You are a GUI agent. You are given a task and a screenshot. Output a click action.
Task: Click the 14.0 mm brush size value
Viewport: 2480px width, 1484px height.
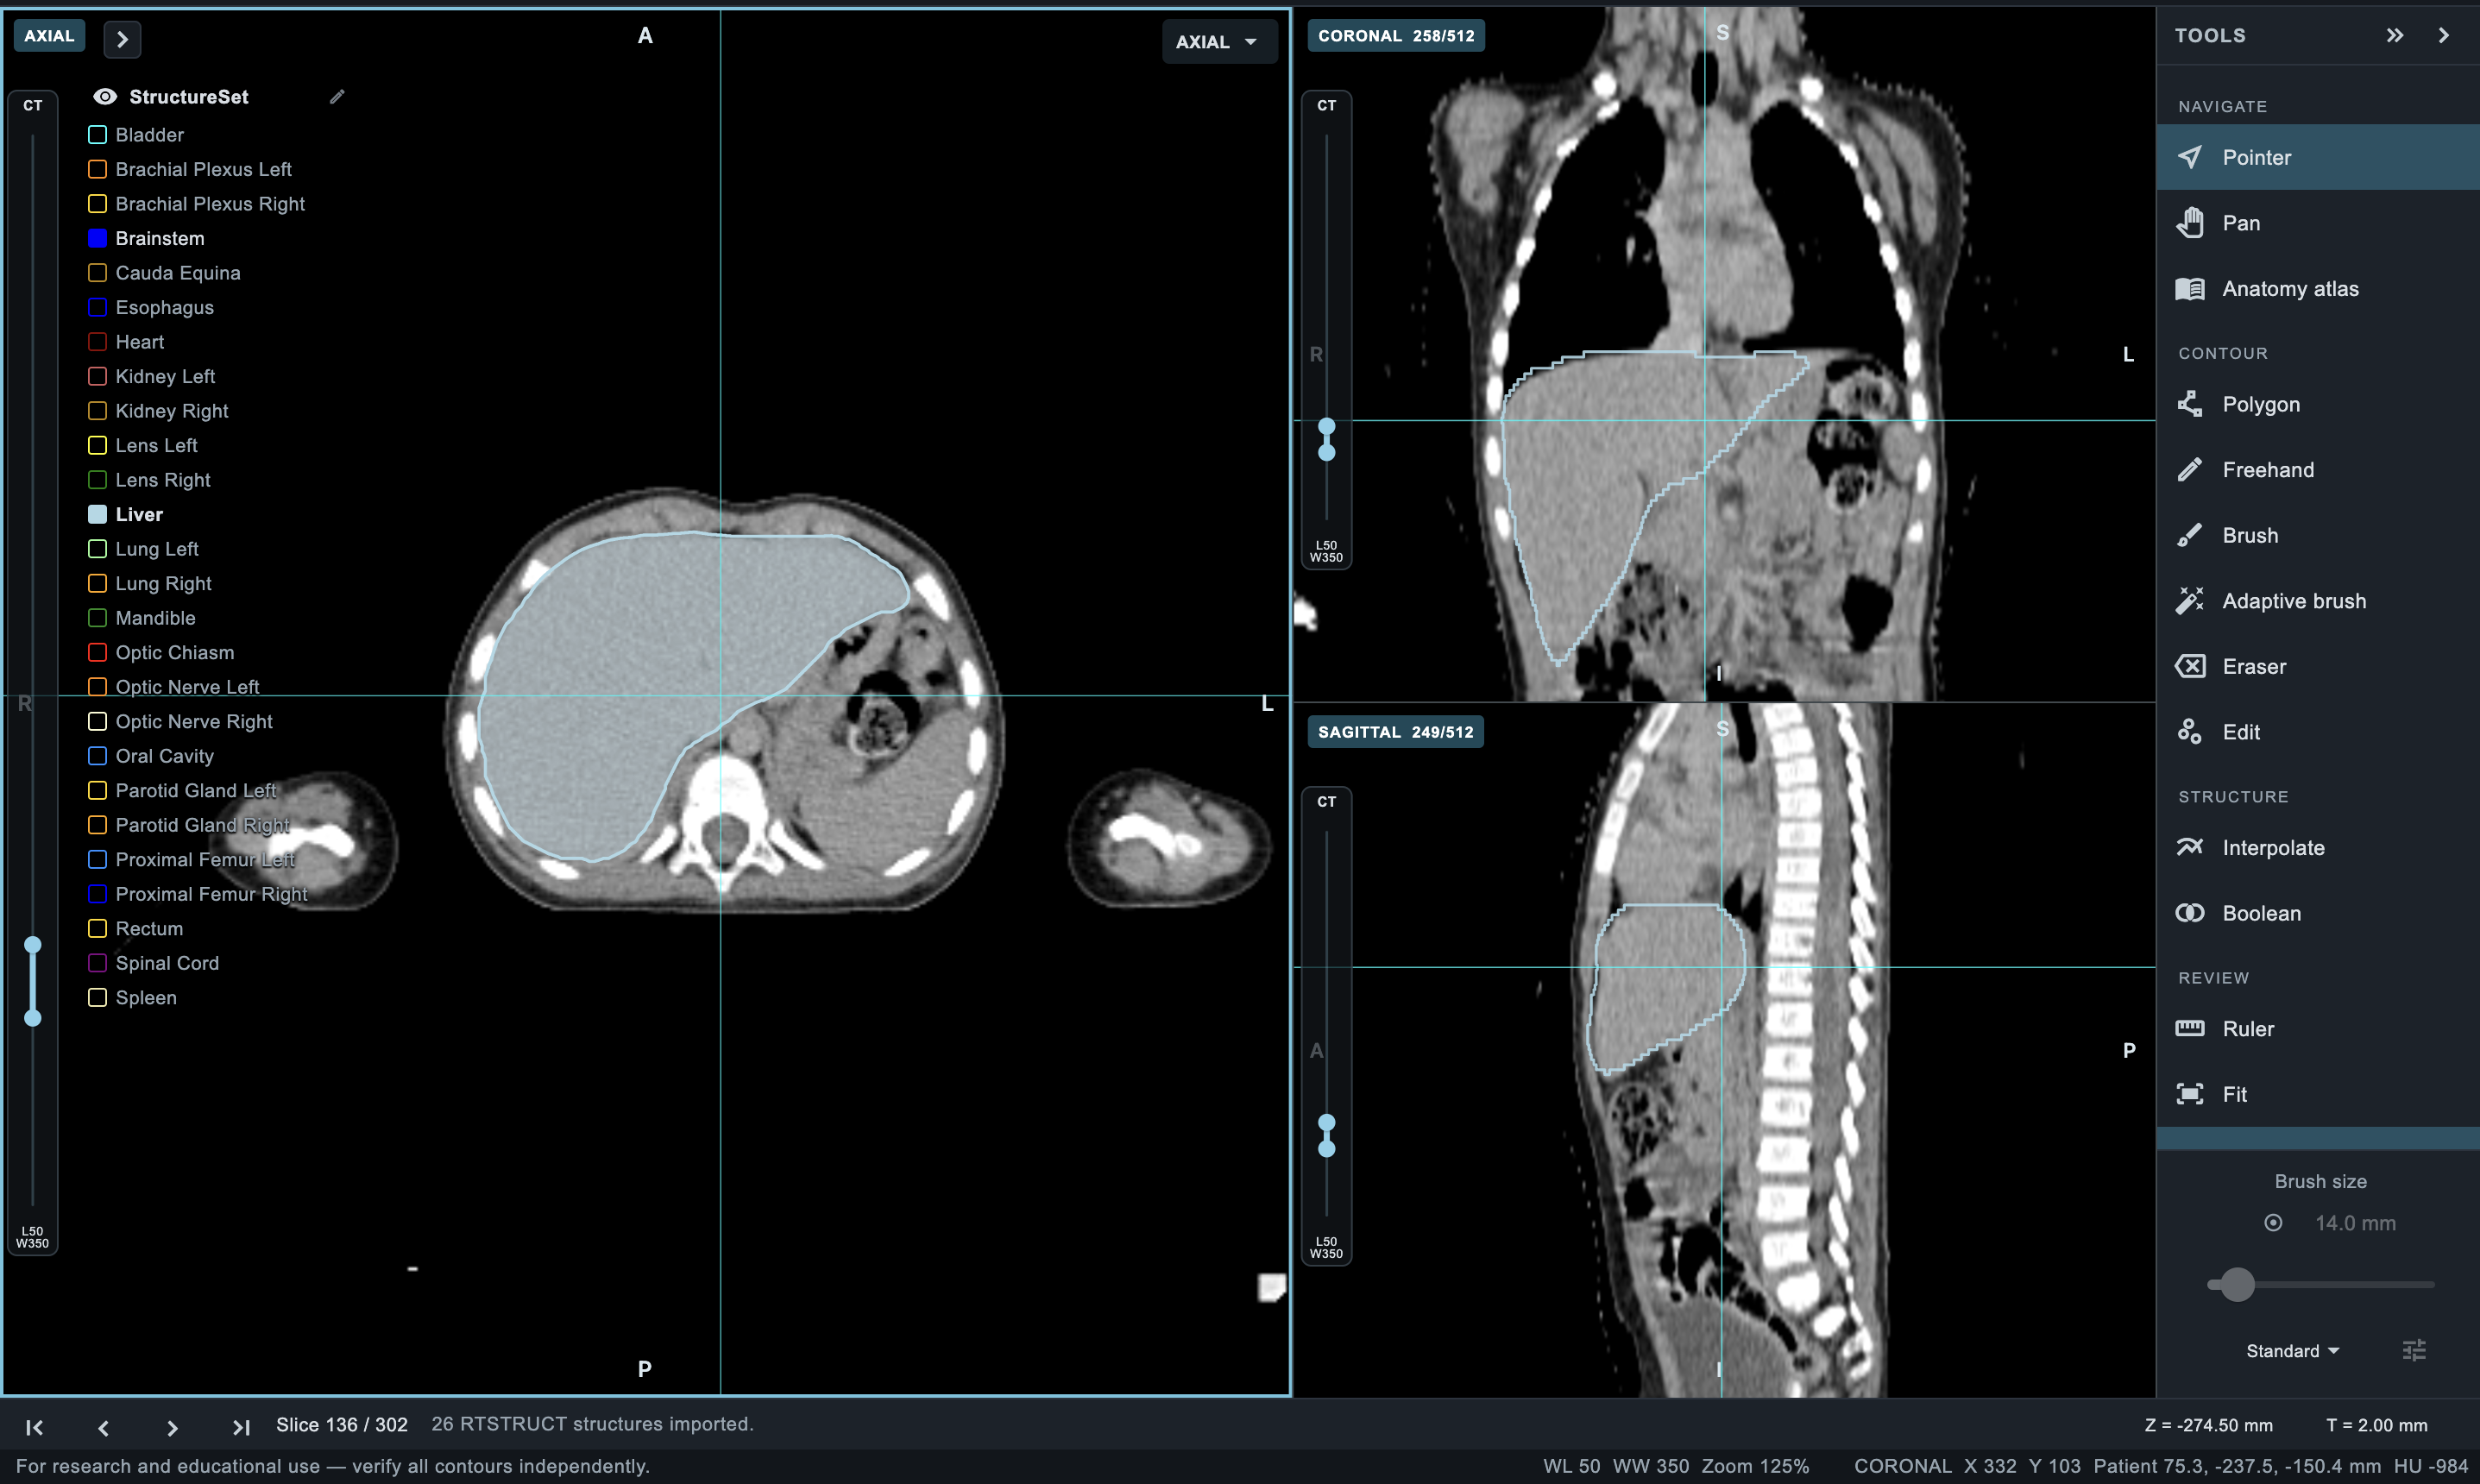tap(2355, 1223)
